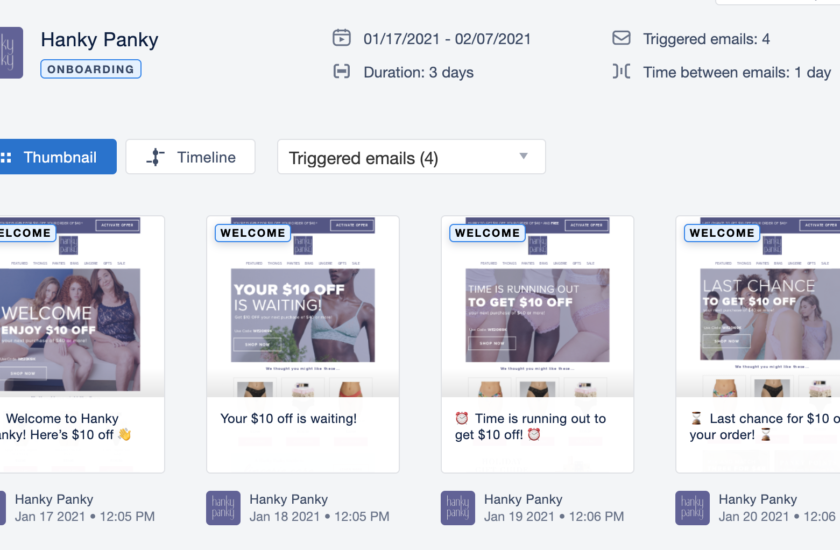Click 'Jan 17 2021 • 12:05 PM' timestamp
The height and width of the screenshot is (550, 840).
tap(85, 517)
